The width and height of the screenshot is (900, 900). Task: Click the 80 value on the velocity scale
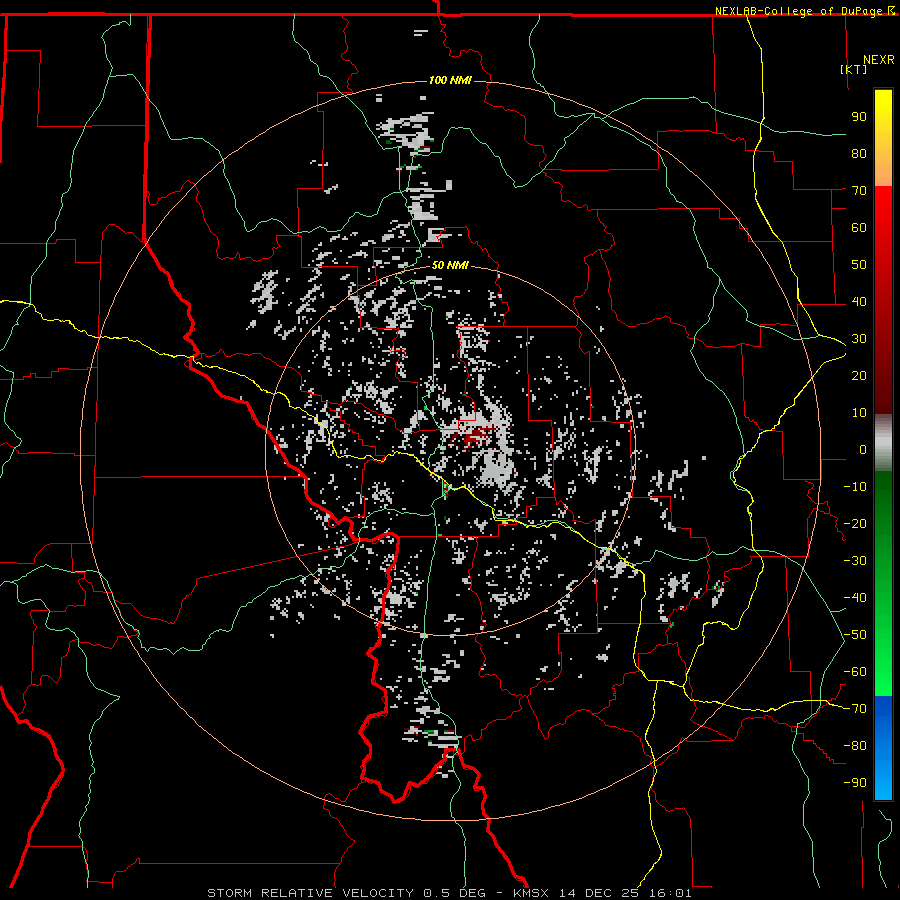click(859, 154)
